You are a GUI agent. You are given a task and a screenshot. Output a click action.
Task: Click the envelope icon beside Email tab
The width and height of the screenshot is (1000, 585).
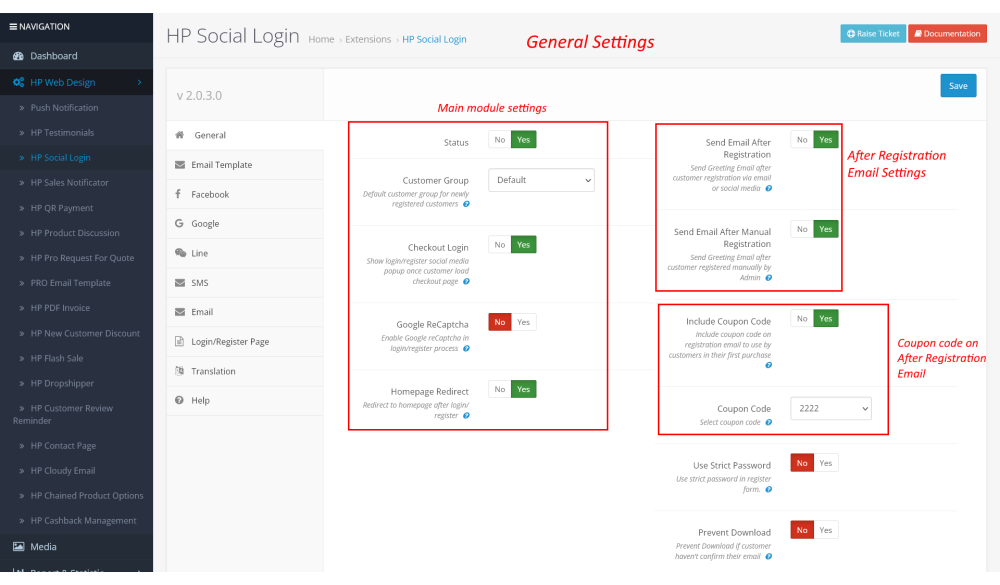[x=180, y=312]
